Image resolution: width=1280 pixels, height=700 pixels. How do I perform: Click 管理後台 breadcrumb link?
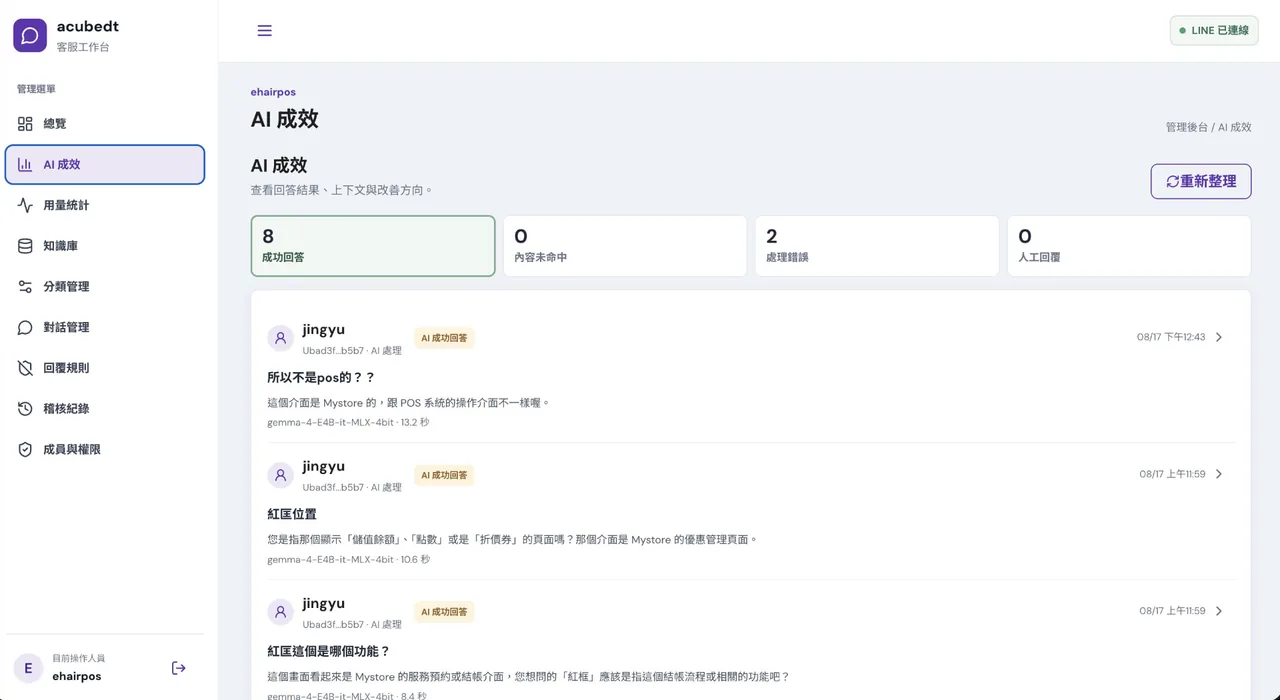(x=1187, y=127)
